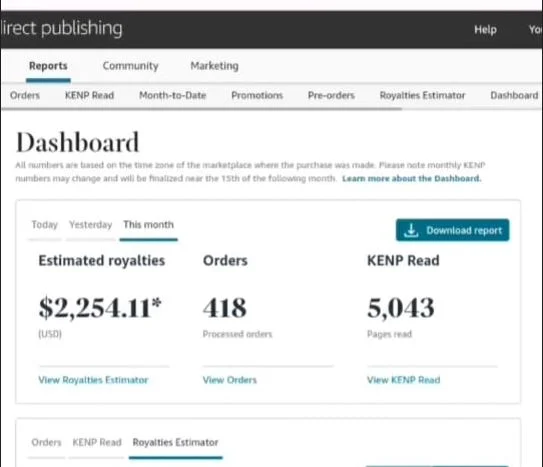Open the Pre-orders report
Screen dimensions: 543x467
tap(331, 95)
